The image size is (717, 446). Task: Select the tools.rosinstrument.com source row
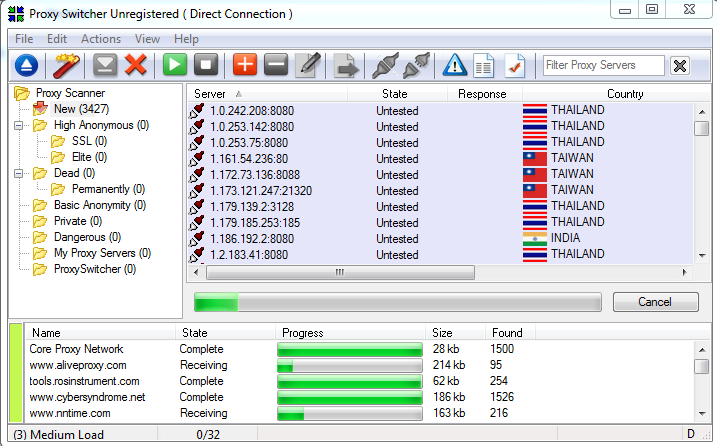[x=359, y=381]
